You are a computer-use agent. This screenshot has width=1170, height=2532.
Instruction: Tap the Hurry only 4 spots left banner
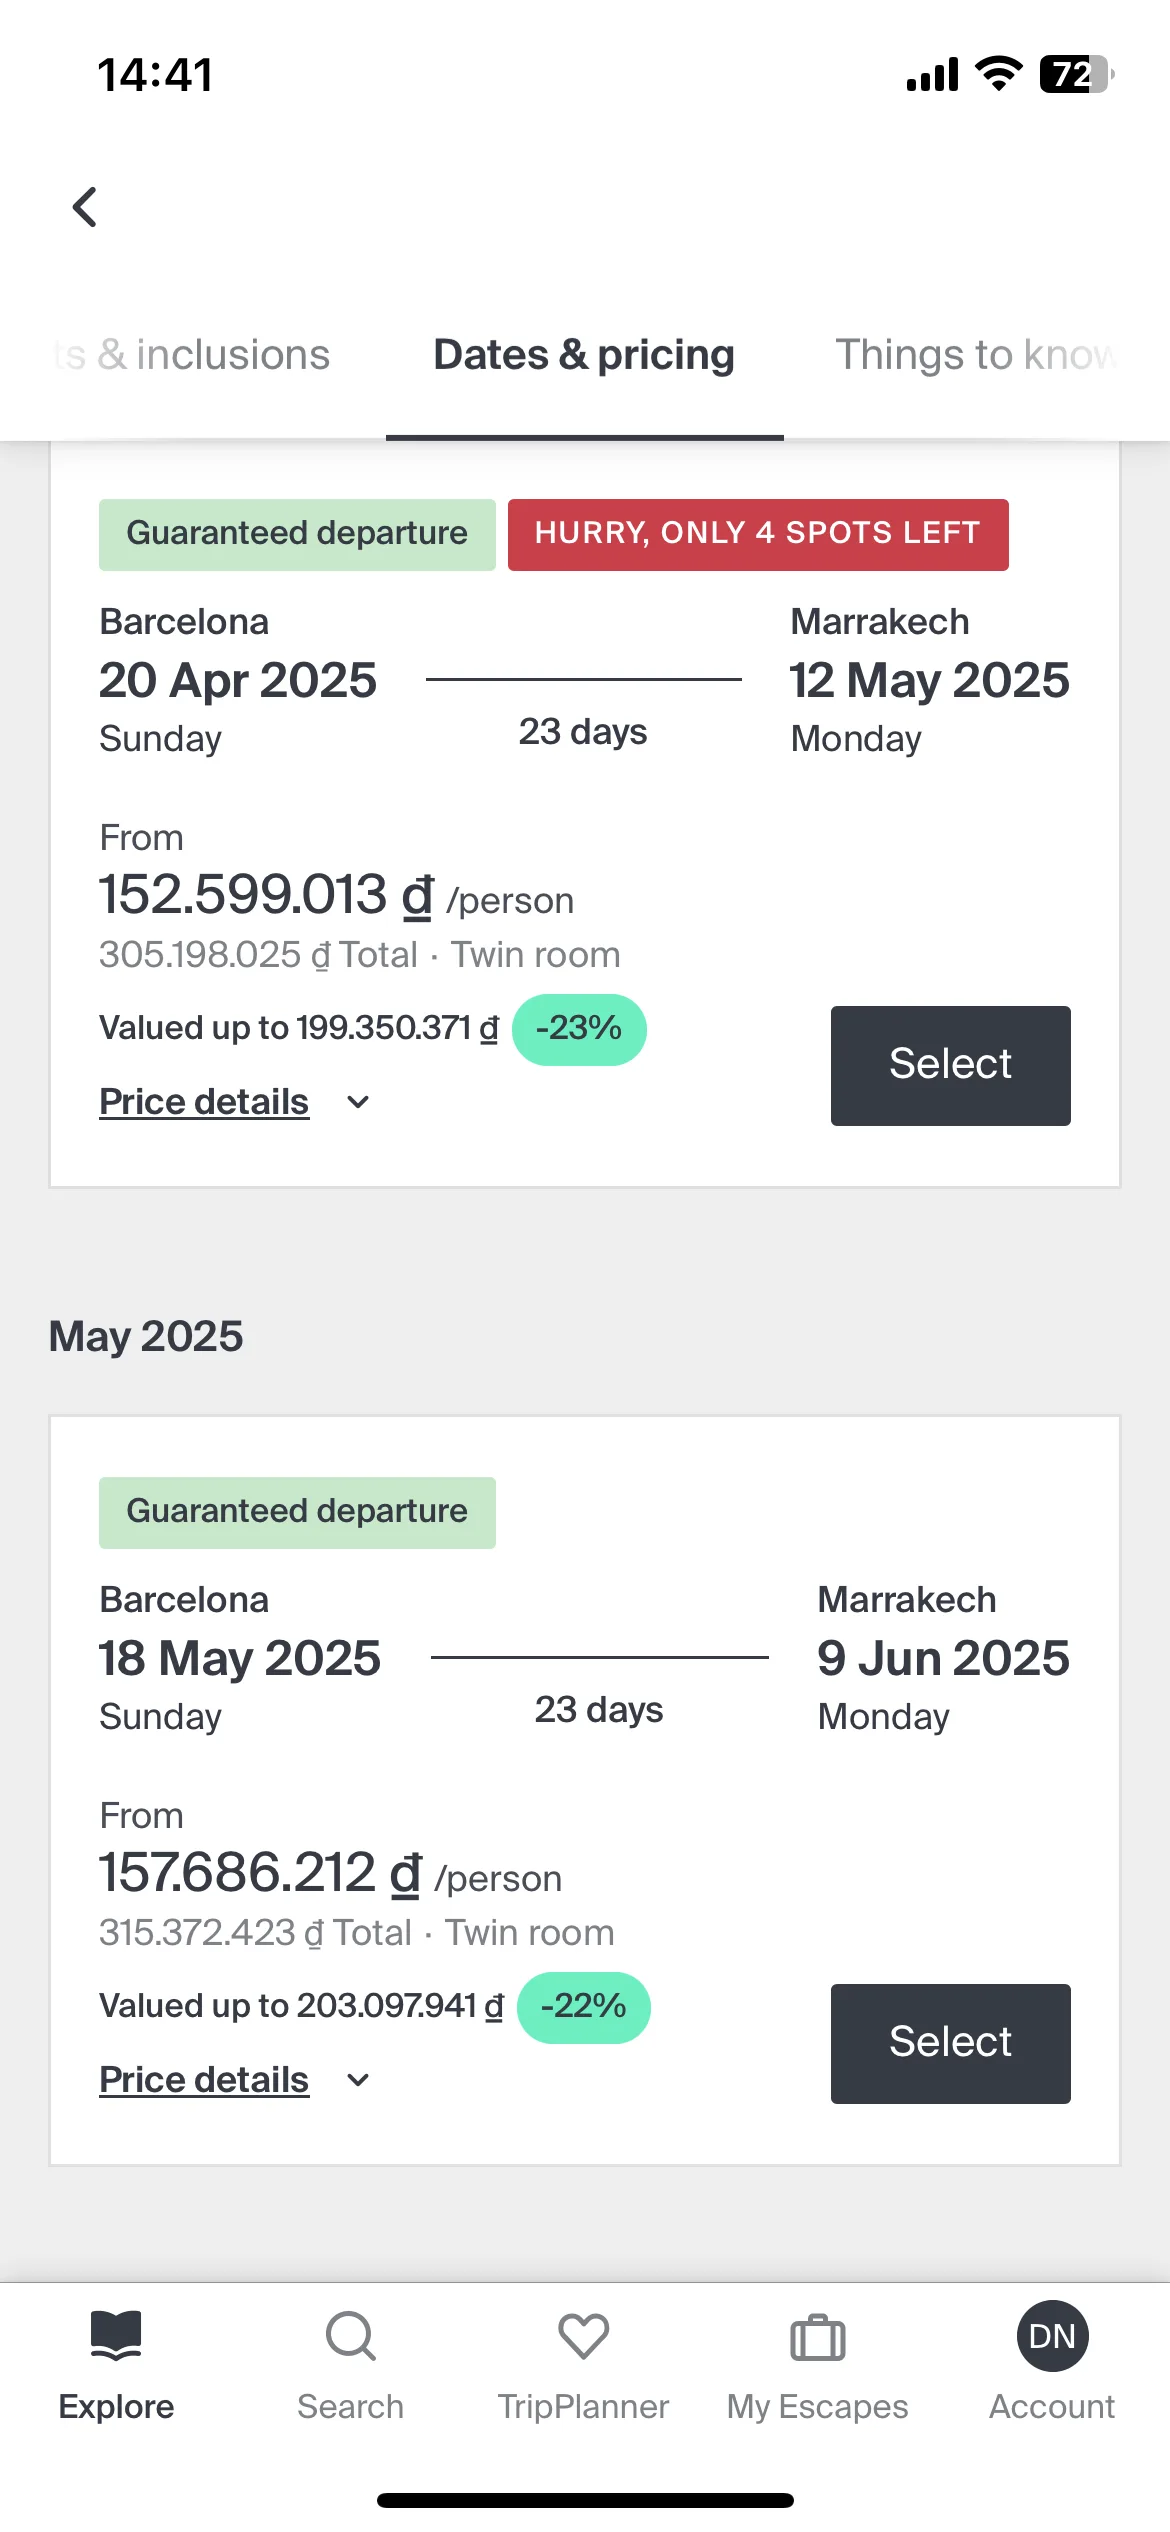click(x=758, y=534)
